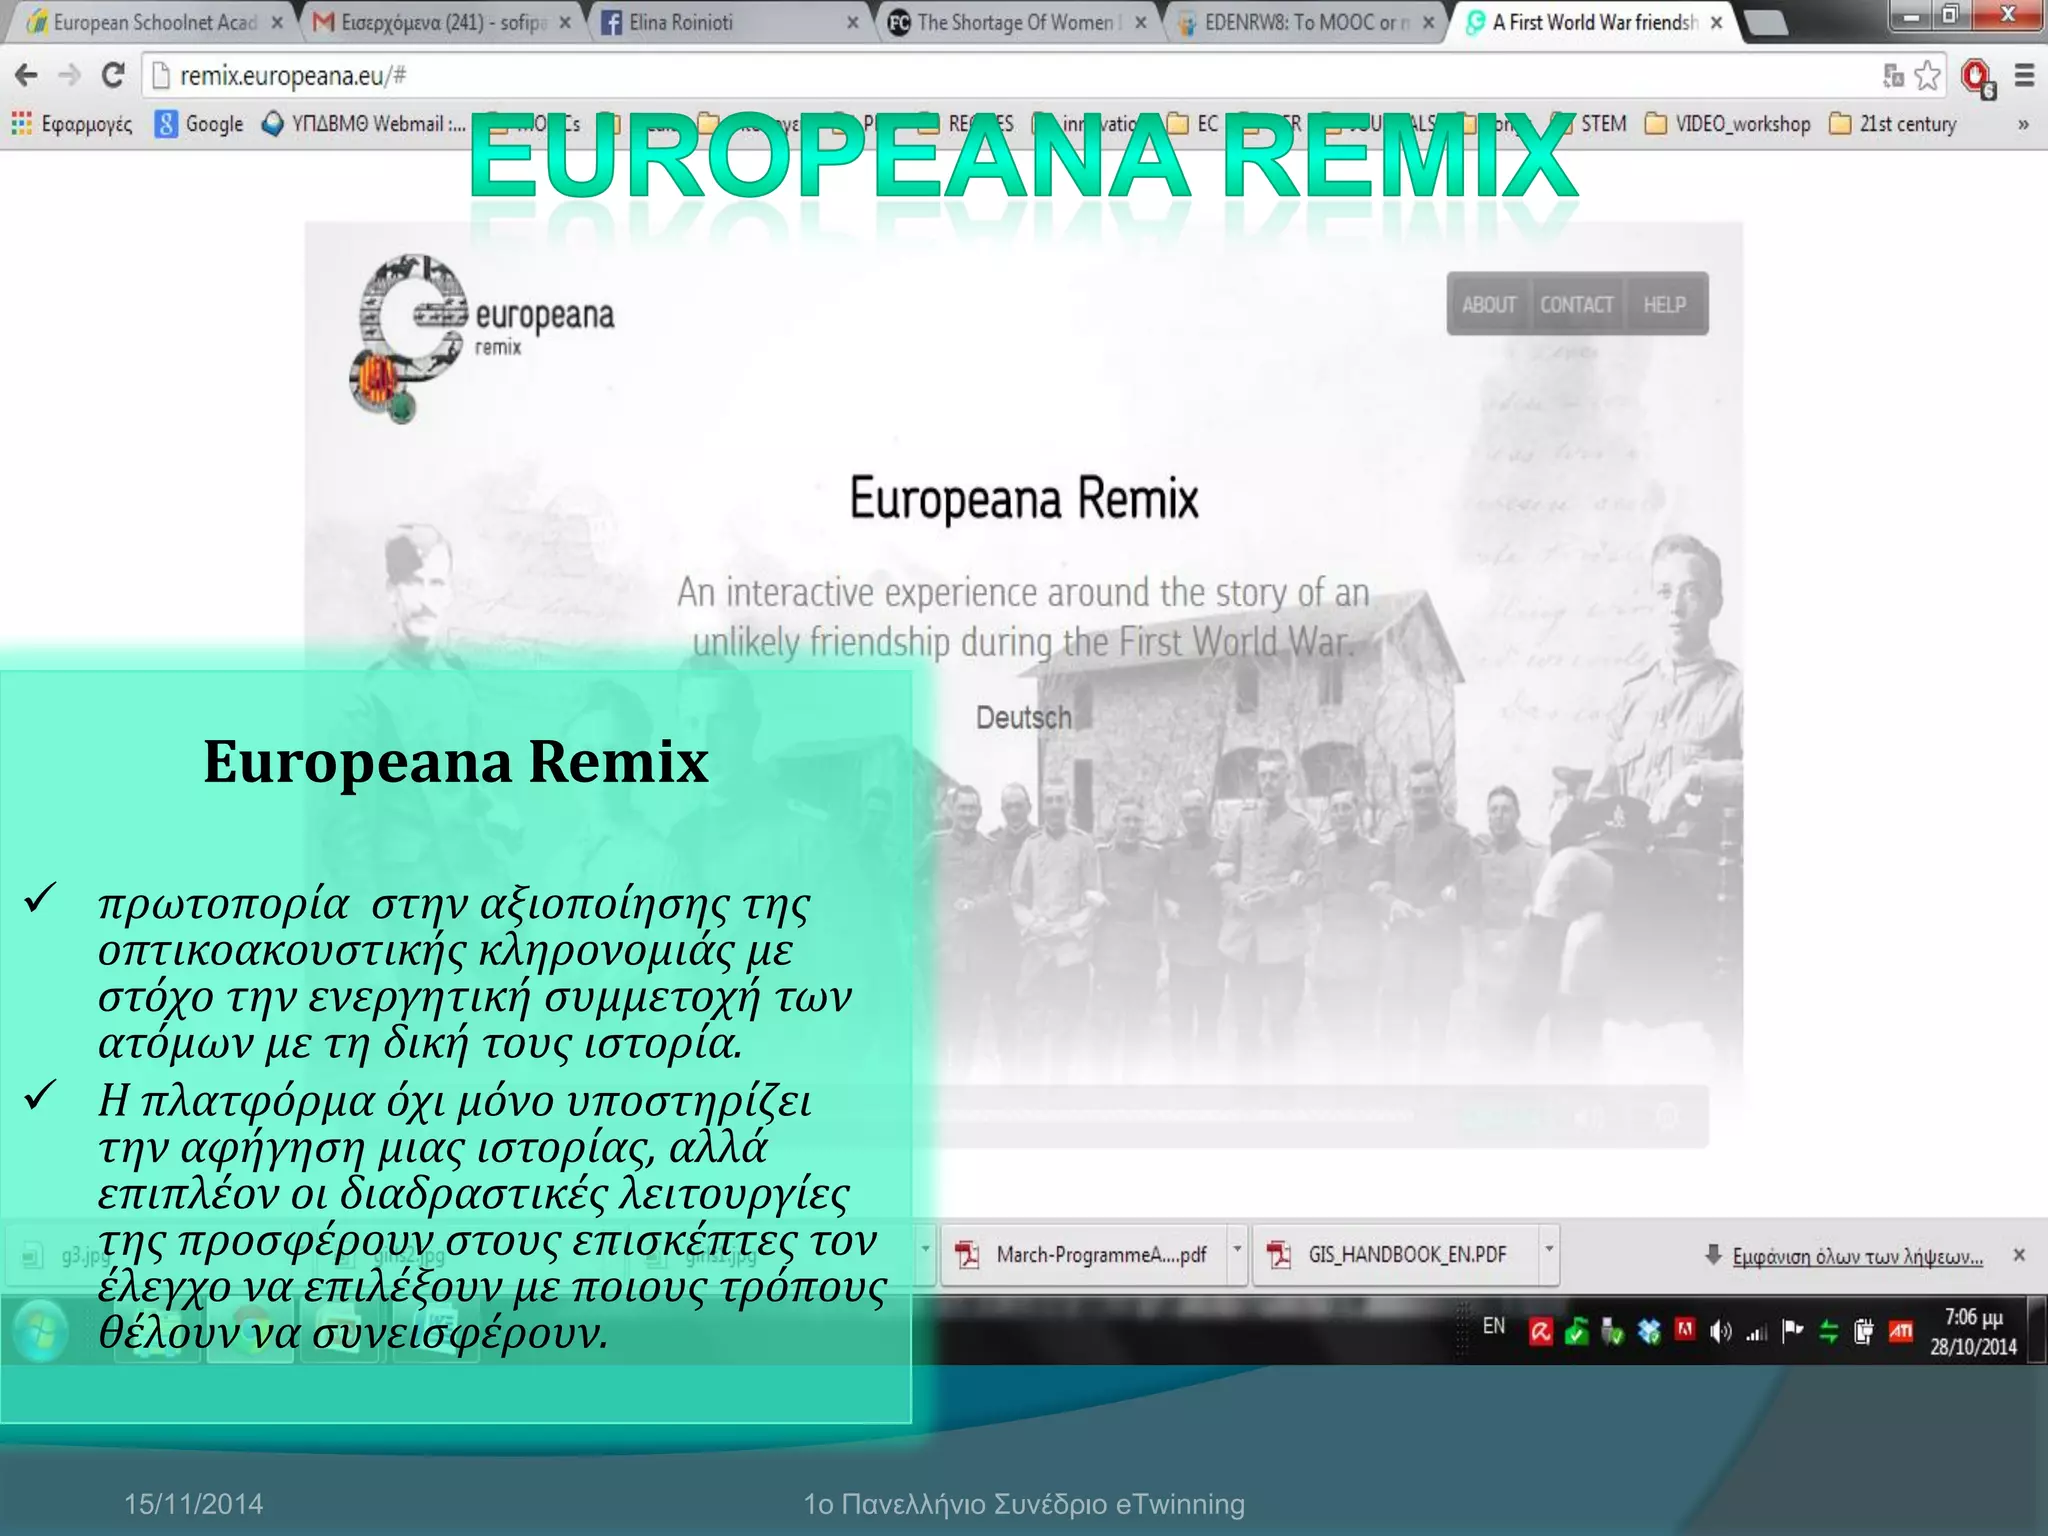The width and height of the screenshot is (2048, 1536).
Task: Click the green padlock tray icon
Action: click(1577, 1332)
